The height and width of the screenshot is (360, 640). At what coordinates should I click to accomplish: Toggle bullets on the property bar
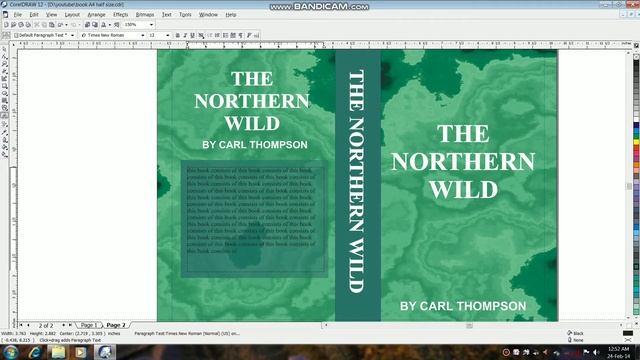(x=226, y=36)
